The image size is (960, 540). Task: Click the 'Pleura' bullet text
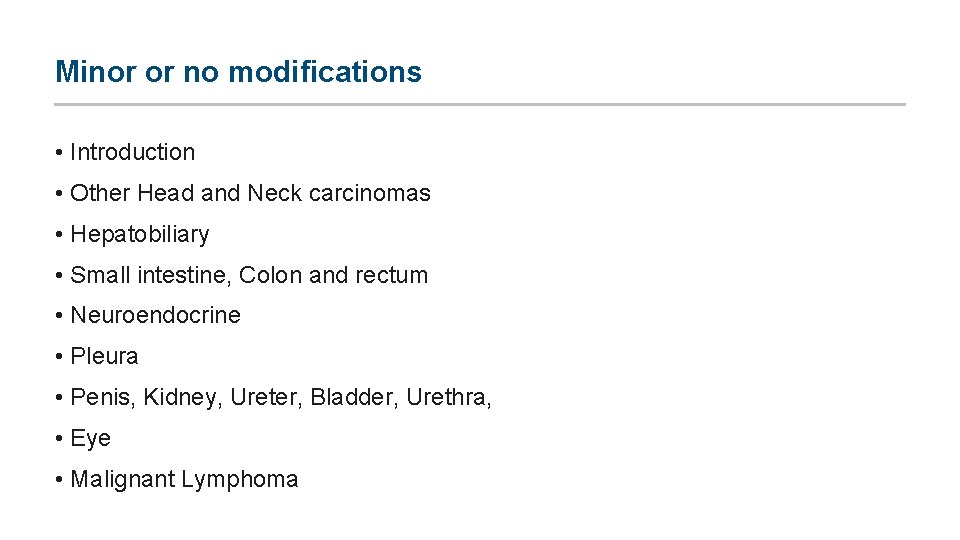click(x=104, y=357)
